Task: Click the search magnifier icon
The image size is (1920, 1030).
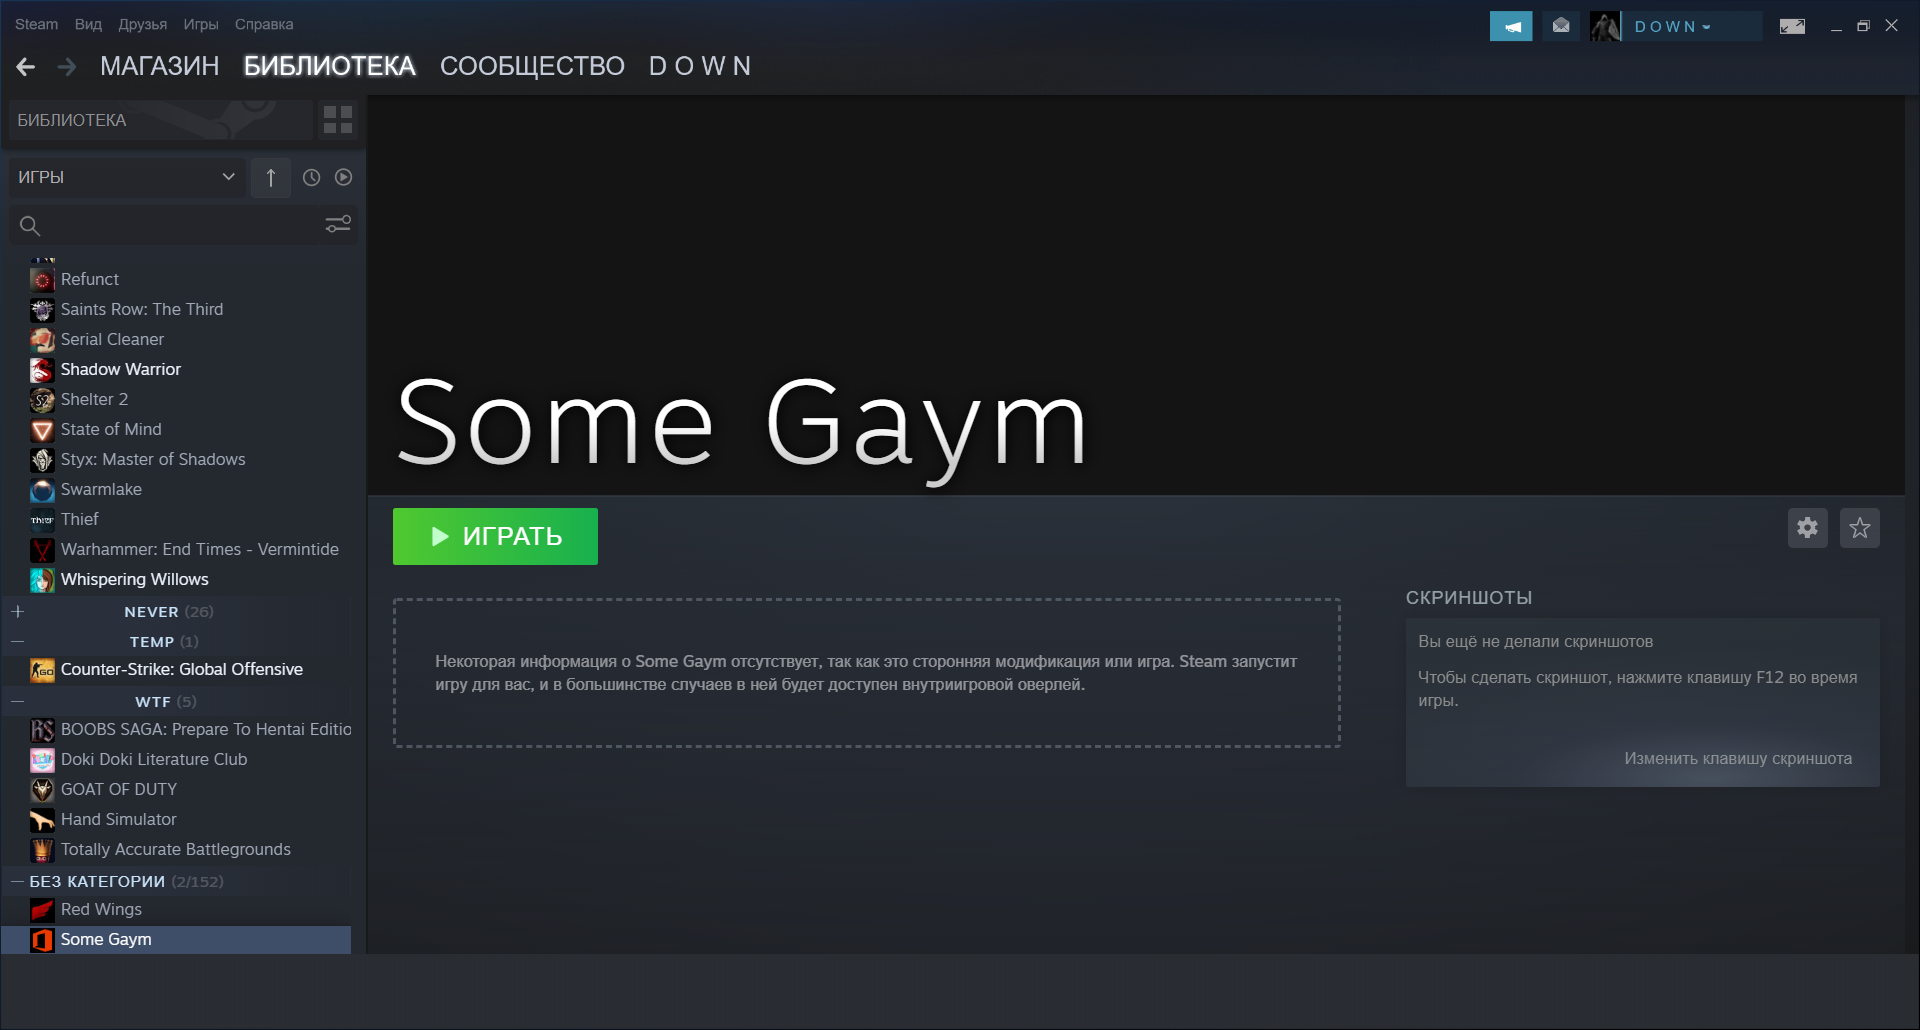Action: click(x=30, y=226)
